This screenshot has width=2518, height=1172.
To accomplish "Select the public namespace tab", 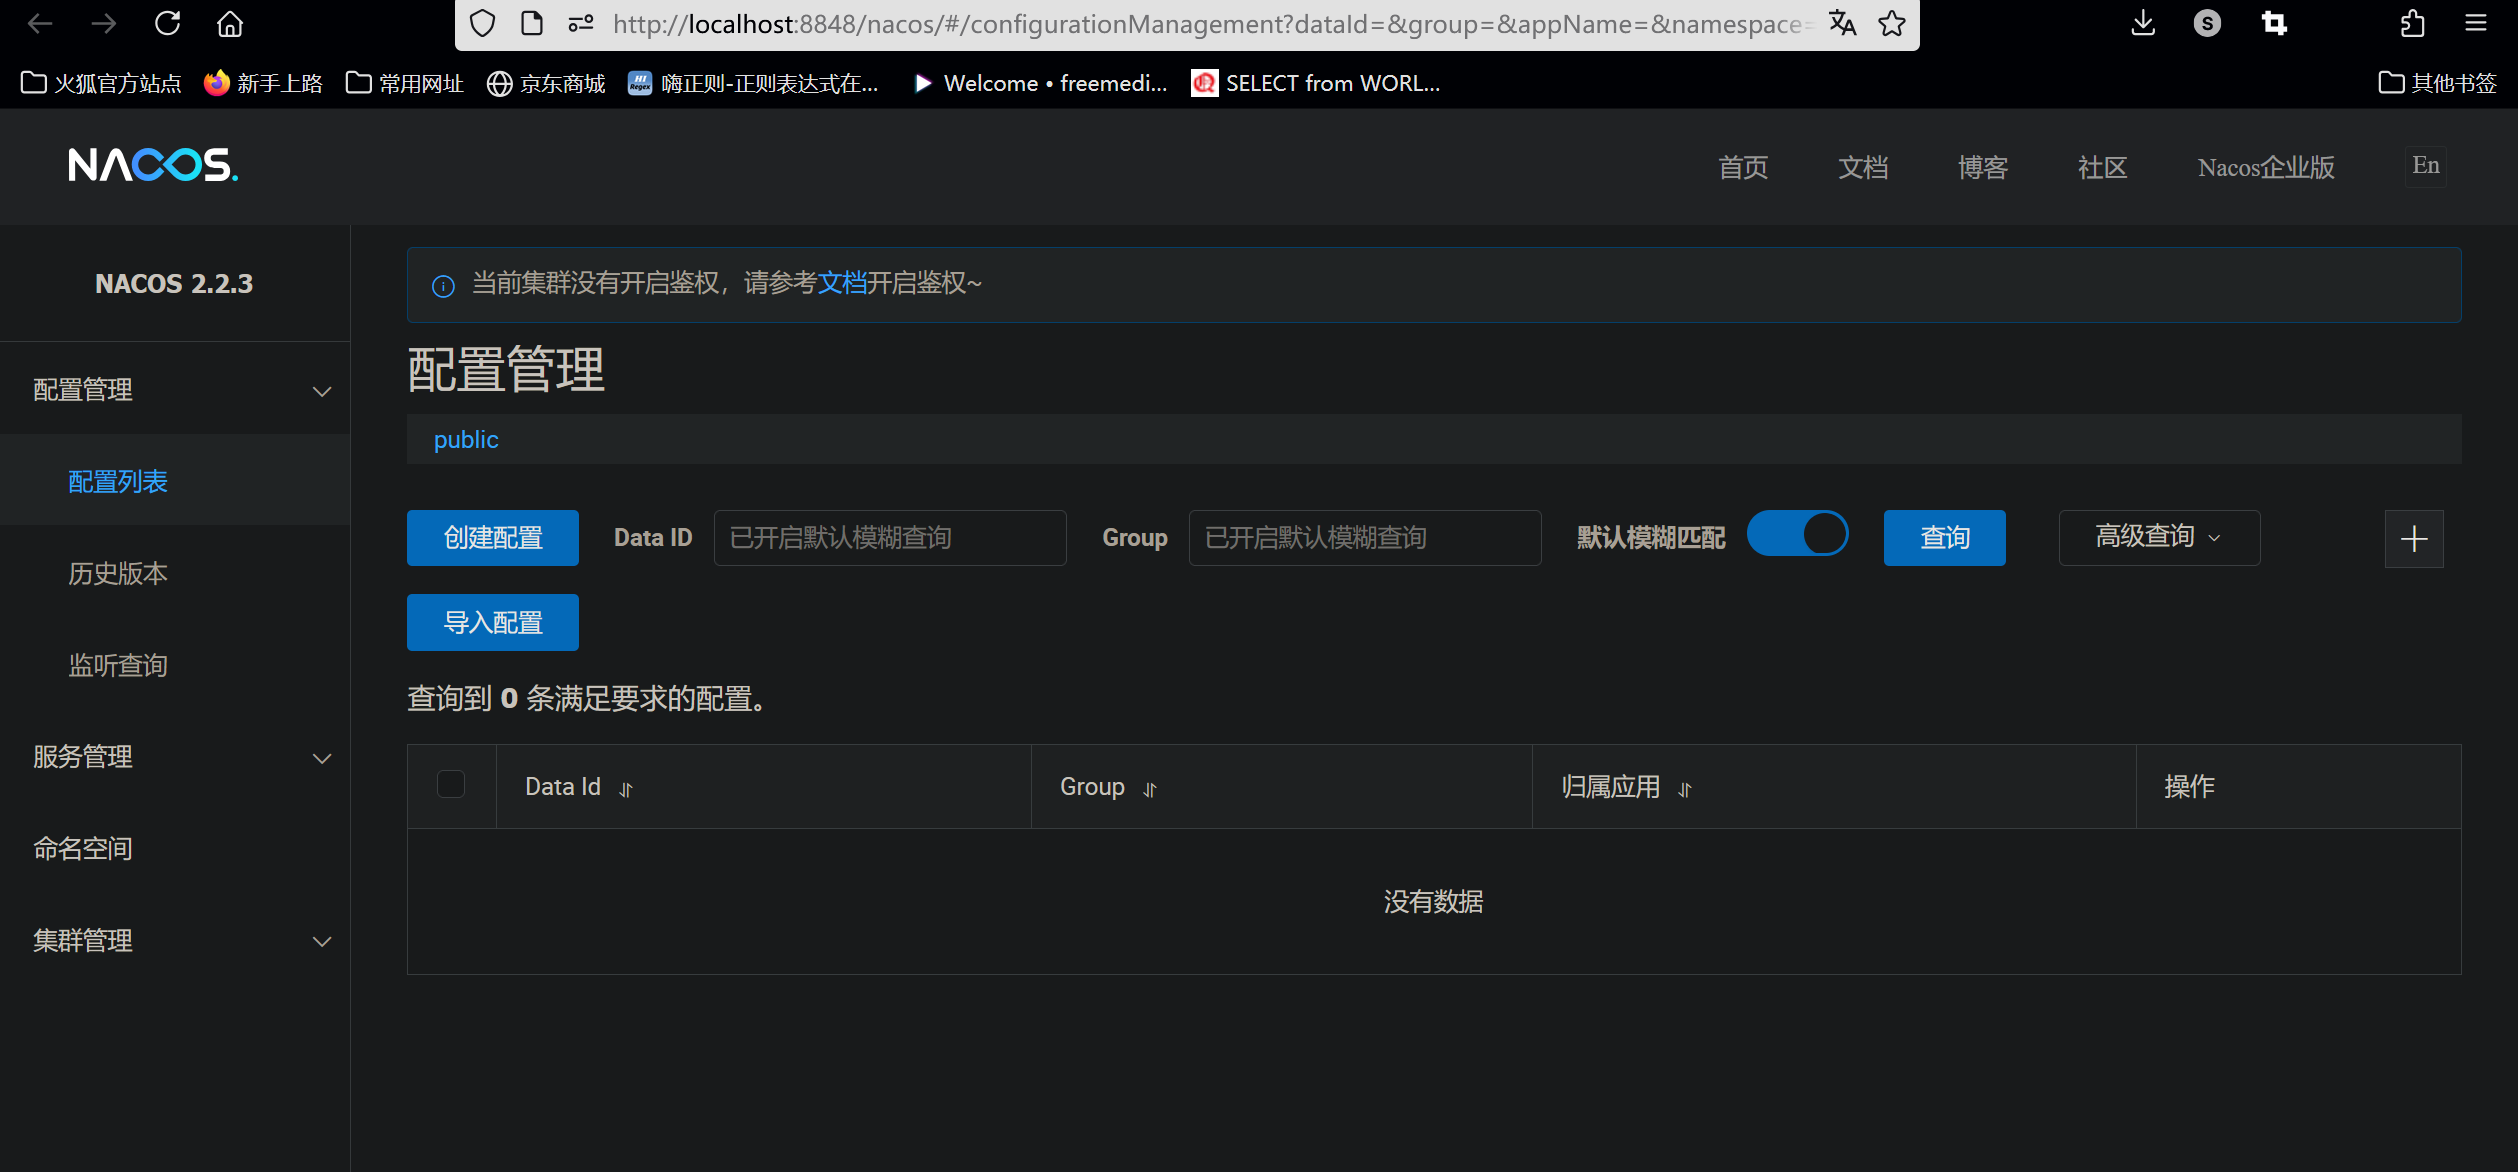I will pos(466,440).
